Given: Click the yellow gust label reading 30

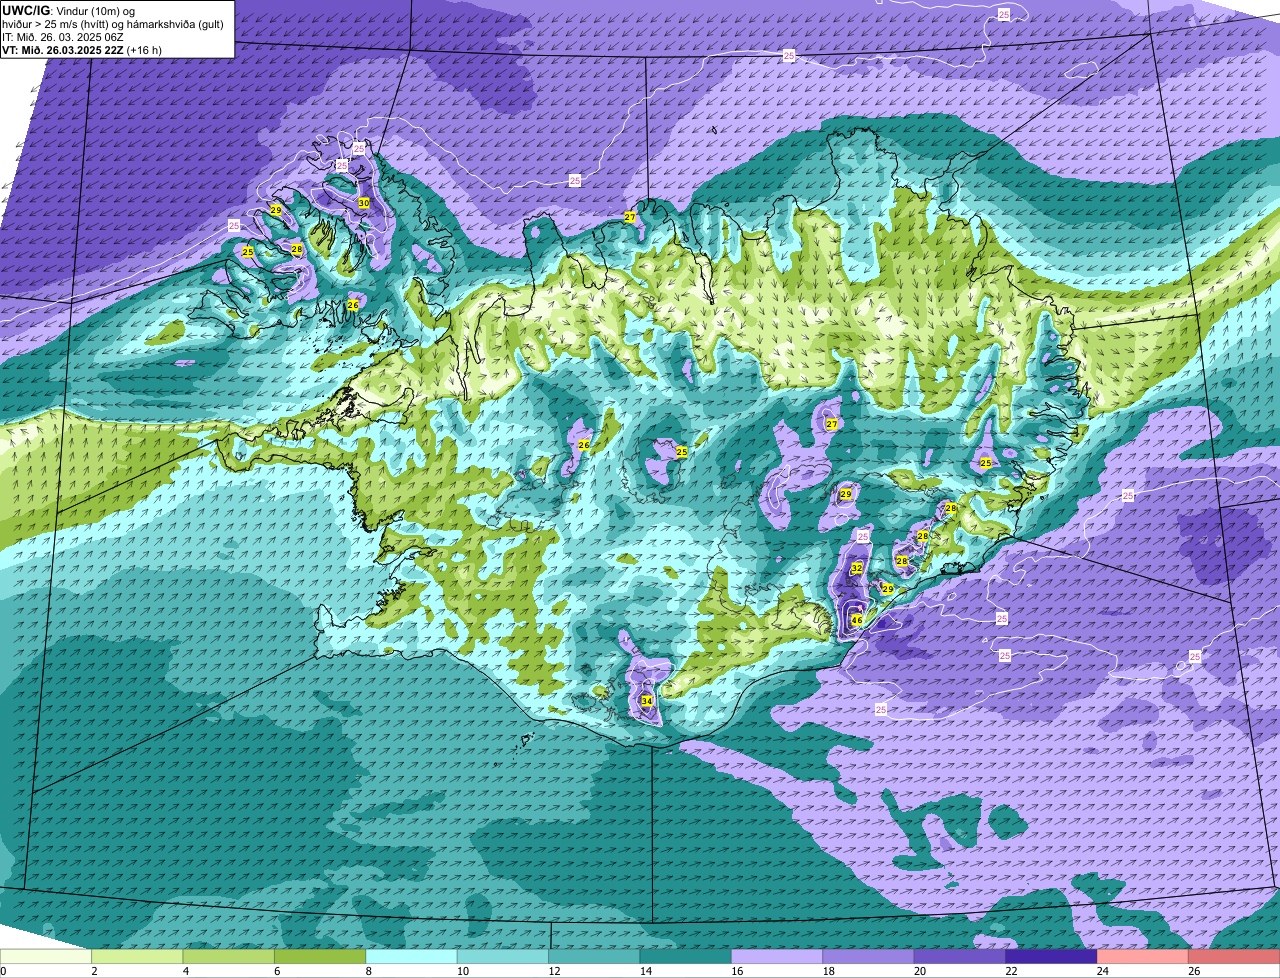Looking at the screenshot, I should pyautogui.click(x=364, y=202).
